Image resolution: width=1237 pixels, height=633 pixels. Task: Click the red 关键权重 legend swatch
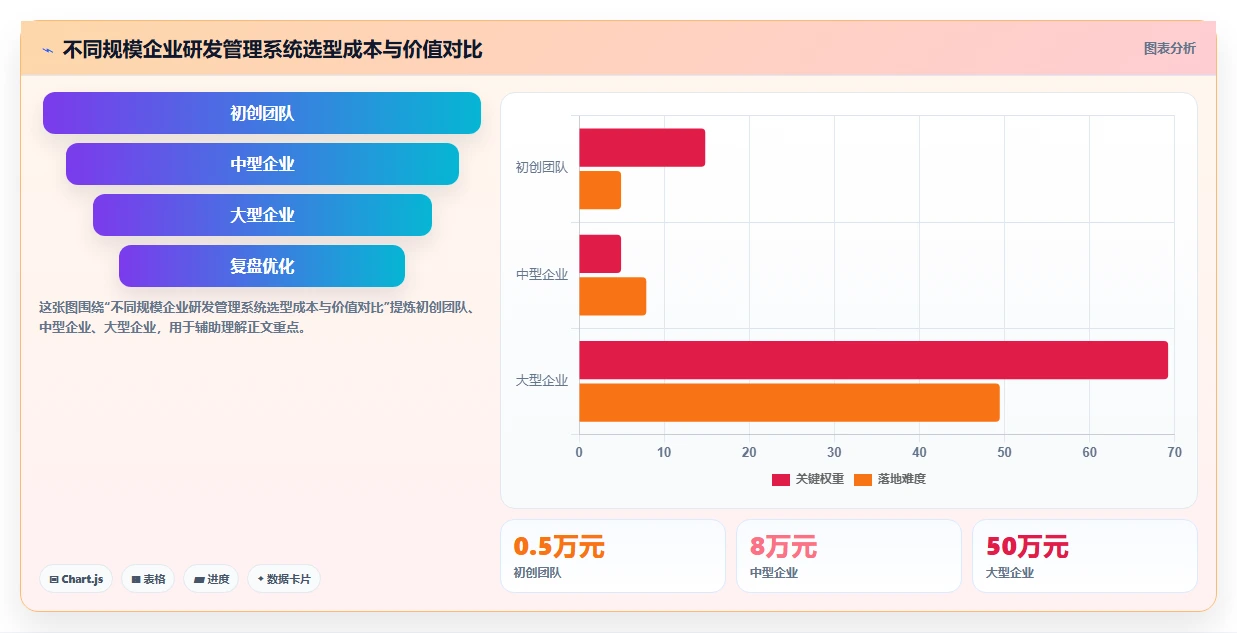781,480
